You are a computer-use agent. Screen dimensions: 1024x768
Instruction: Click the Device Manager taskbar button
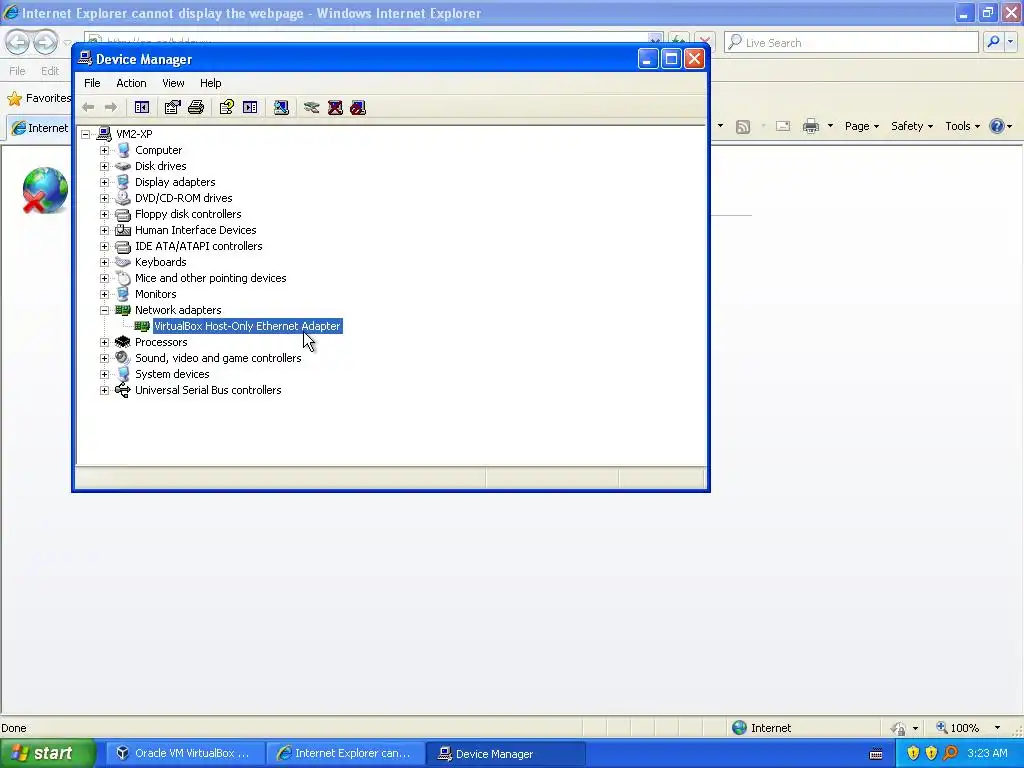(x=506, y=753)
